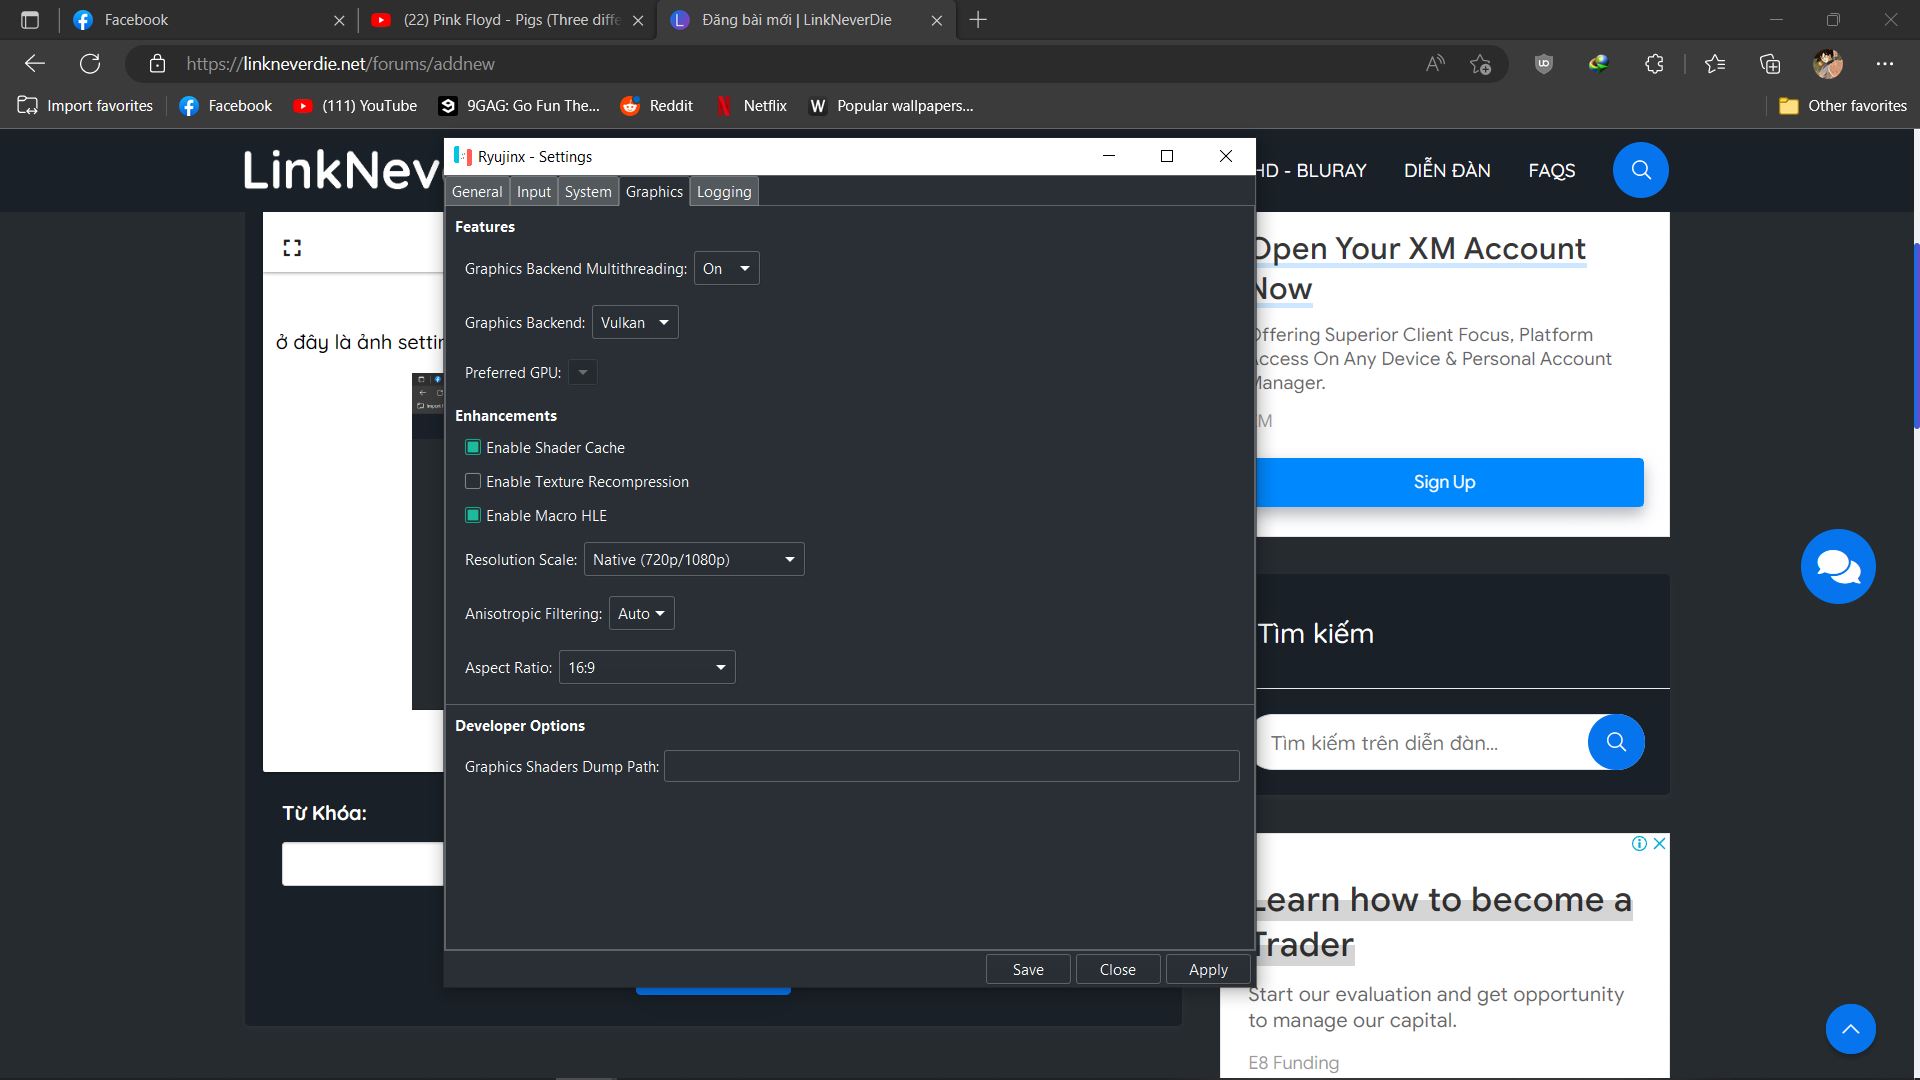1920x1080 pixels.
Task: Click the Save button to apply settings
Action: tap(1029, 968)
